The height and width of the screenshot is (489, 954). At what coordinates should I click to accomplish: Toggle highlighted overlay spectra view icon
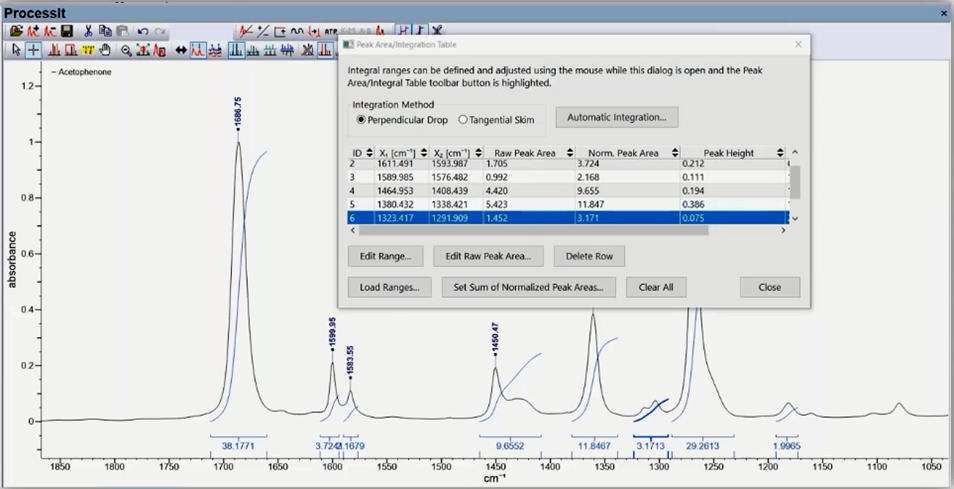coord(198,50)
